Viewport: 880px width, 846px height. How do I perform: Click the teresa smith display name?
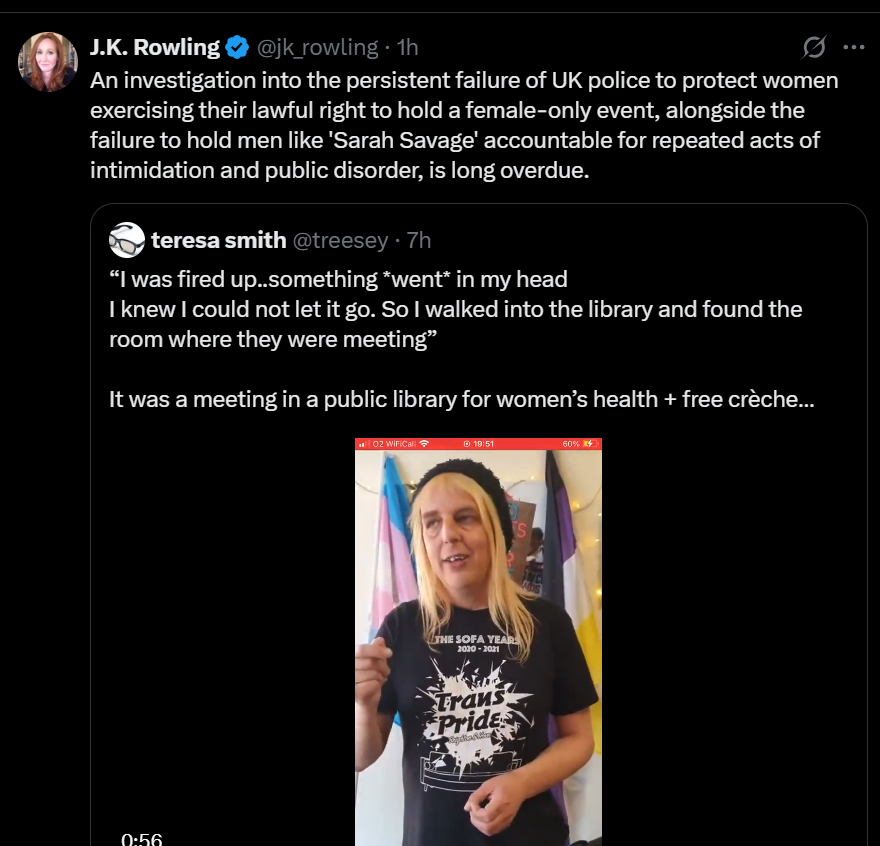[x=217, y=240]
